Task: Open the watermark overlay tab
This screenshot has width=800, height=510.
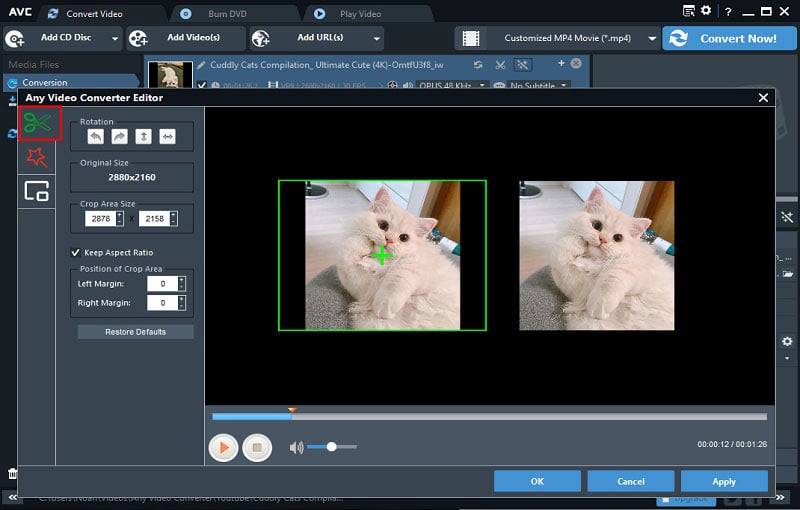Action: pos(37,191)
